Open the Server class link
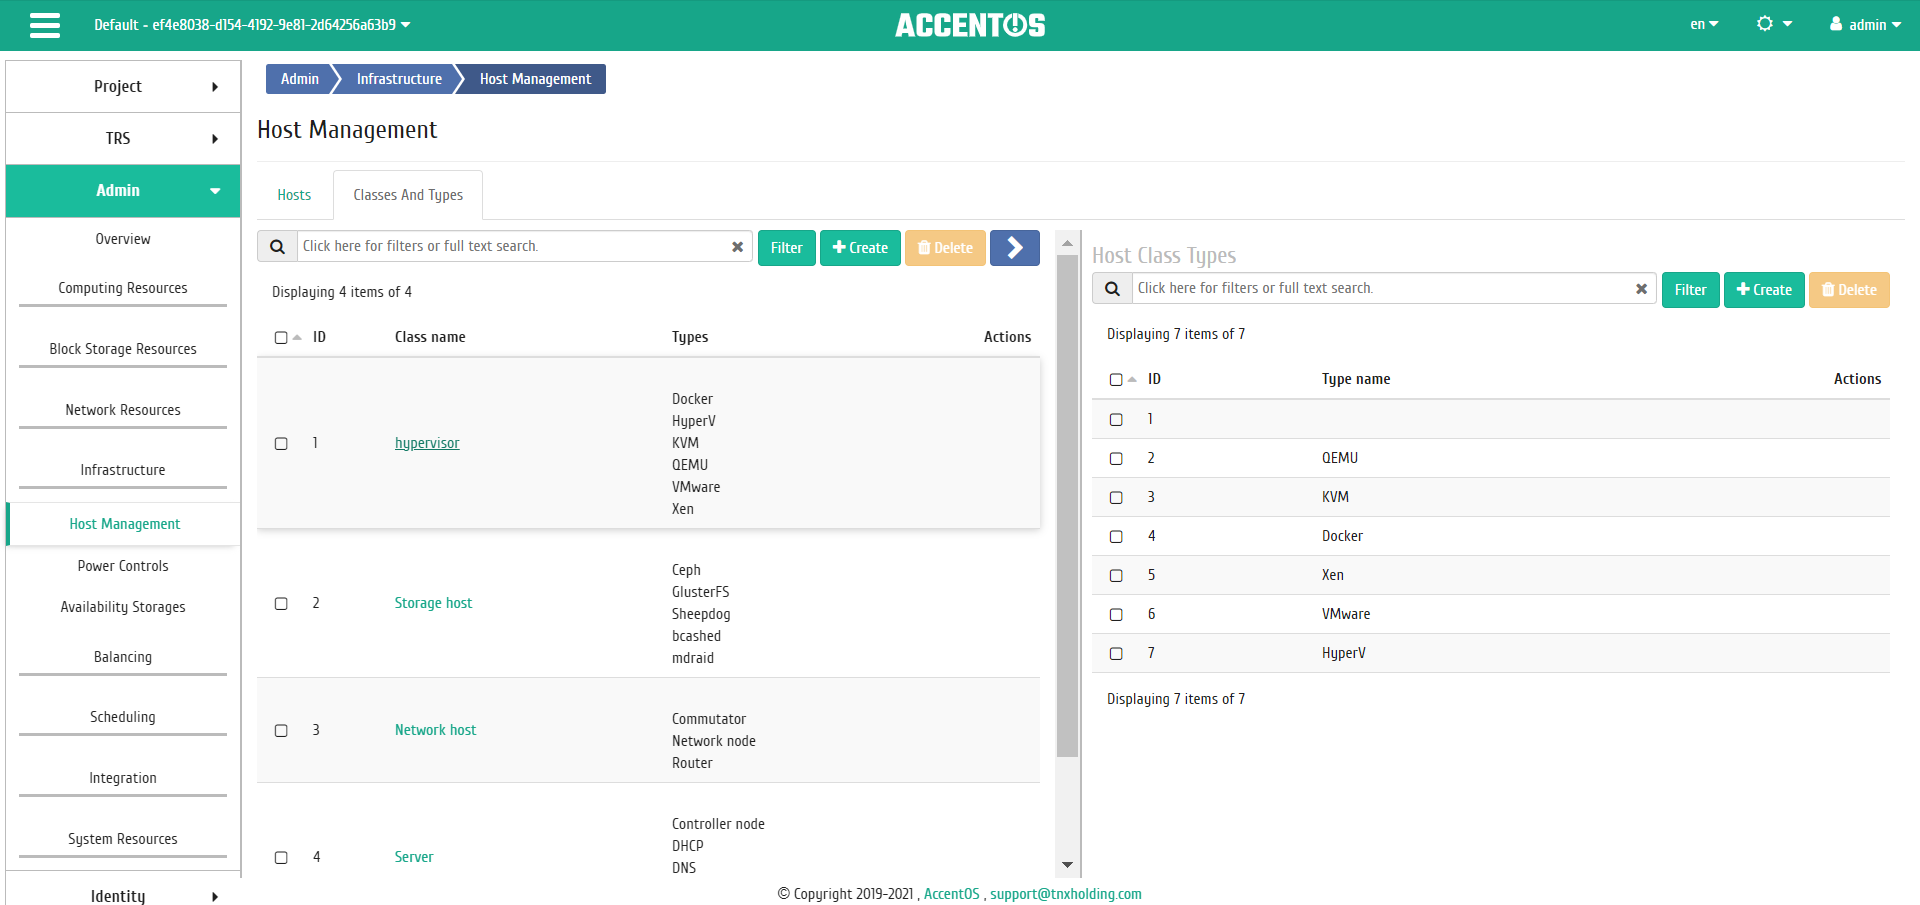The image size is (1920, 905). click(x=414, y=857)
